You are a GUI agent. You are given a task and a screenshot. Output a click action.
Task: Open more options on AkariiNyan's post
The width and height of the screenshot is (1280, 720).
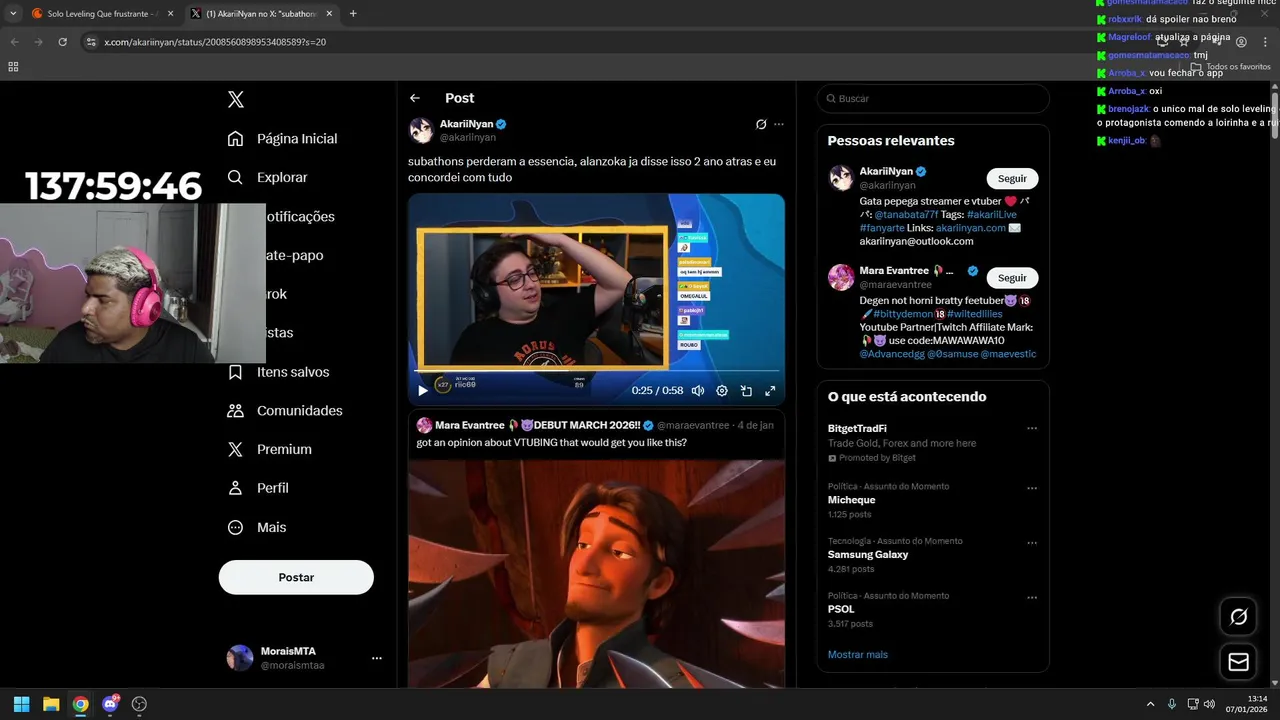(779, 124)
